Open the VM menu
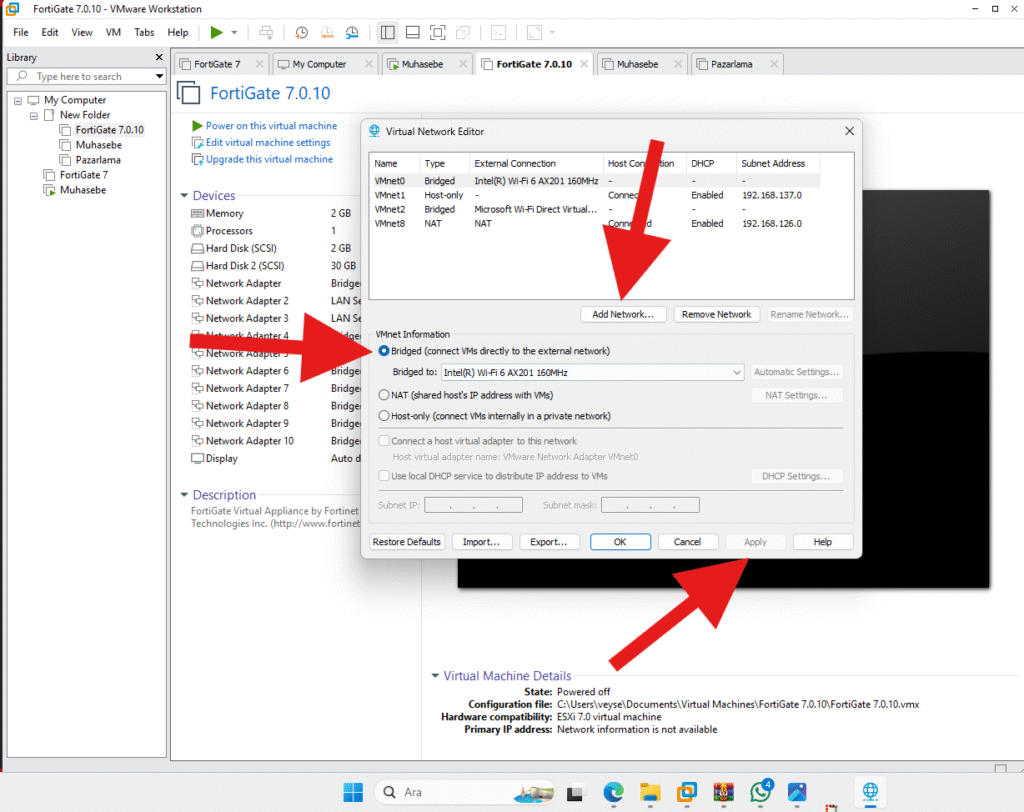 [x=113, y=32]
